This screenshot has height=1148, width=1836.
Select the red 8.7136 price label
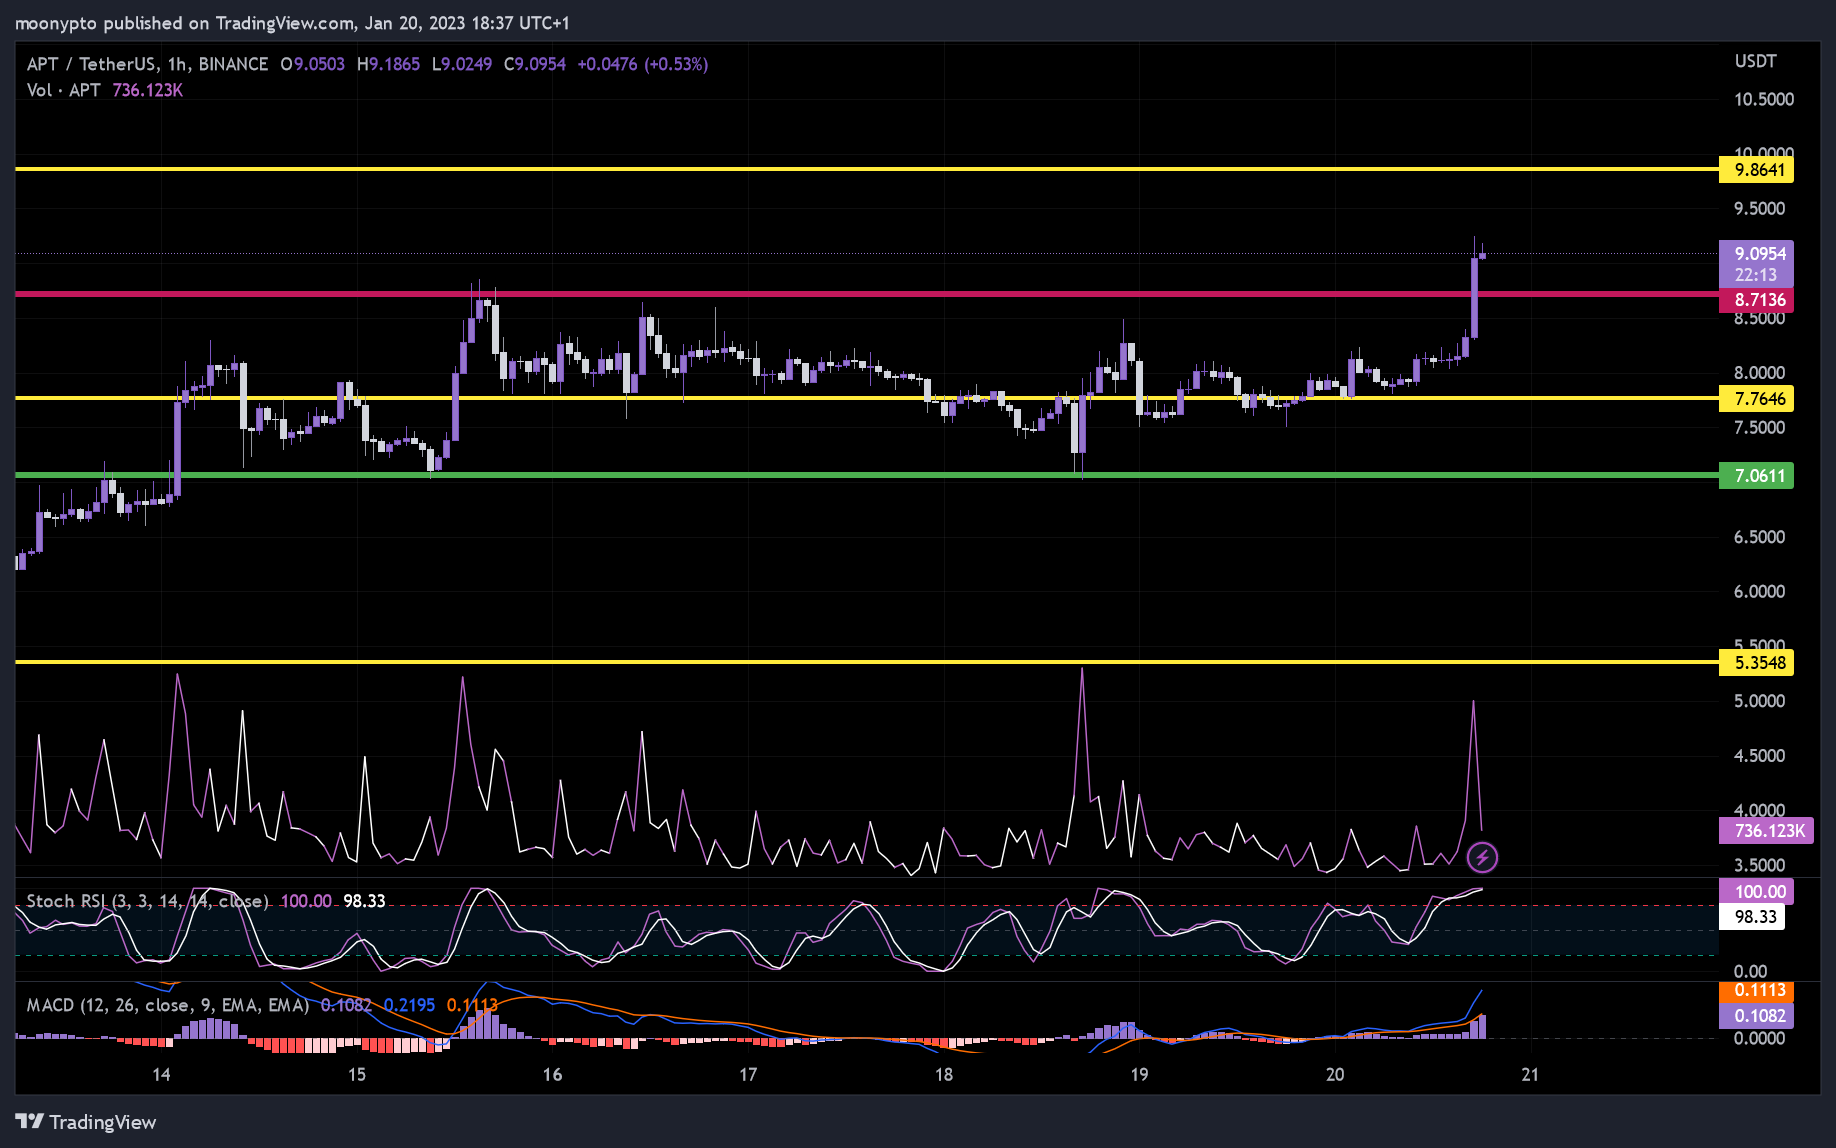[1756, 300]
